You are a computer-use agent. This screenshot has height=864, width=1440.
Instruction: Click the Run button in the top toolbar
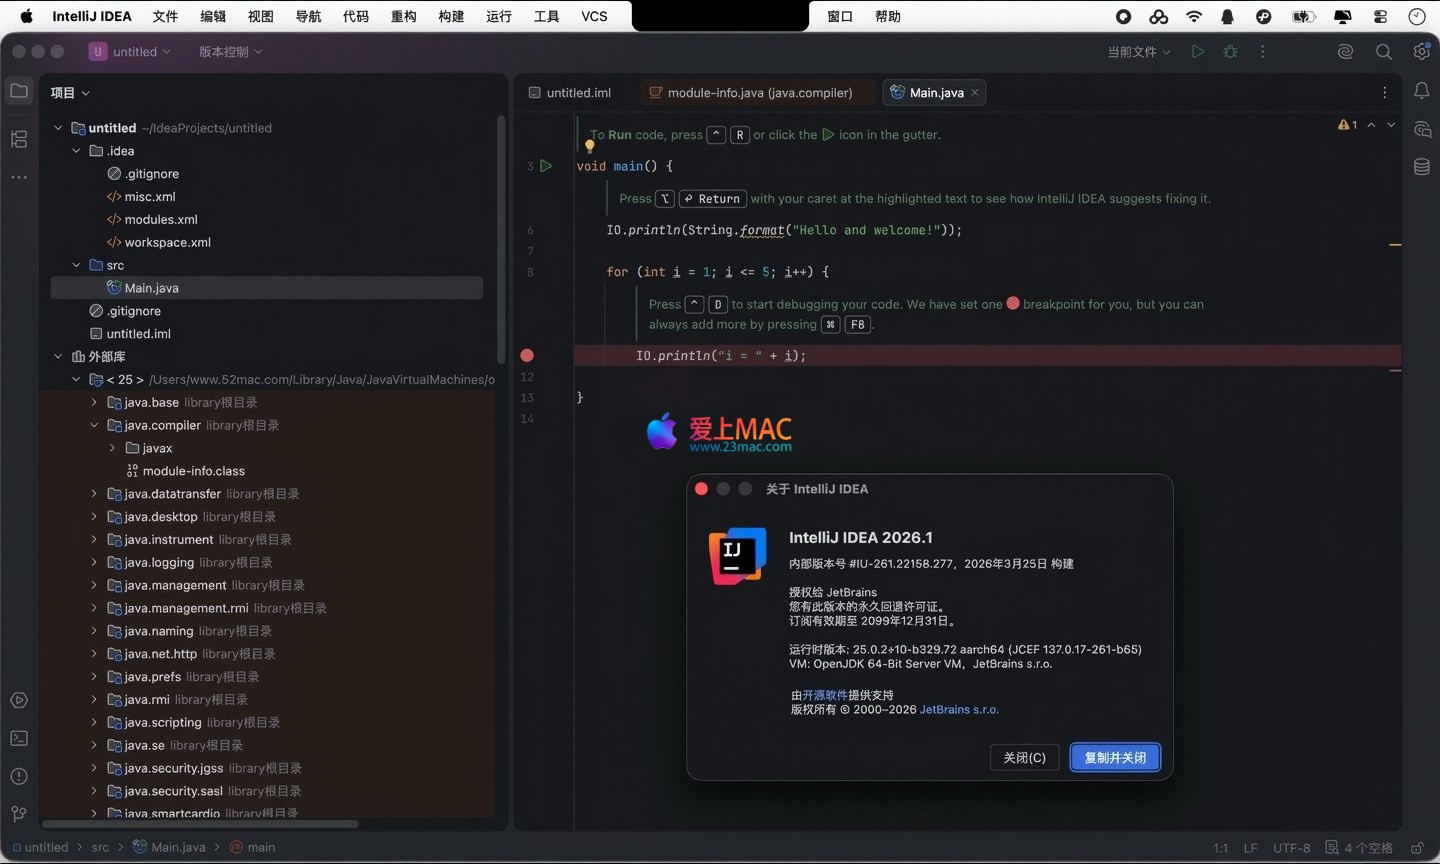tap(1197, 52)
